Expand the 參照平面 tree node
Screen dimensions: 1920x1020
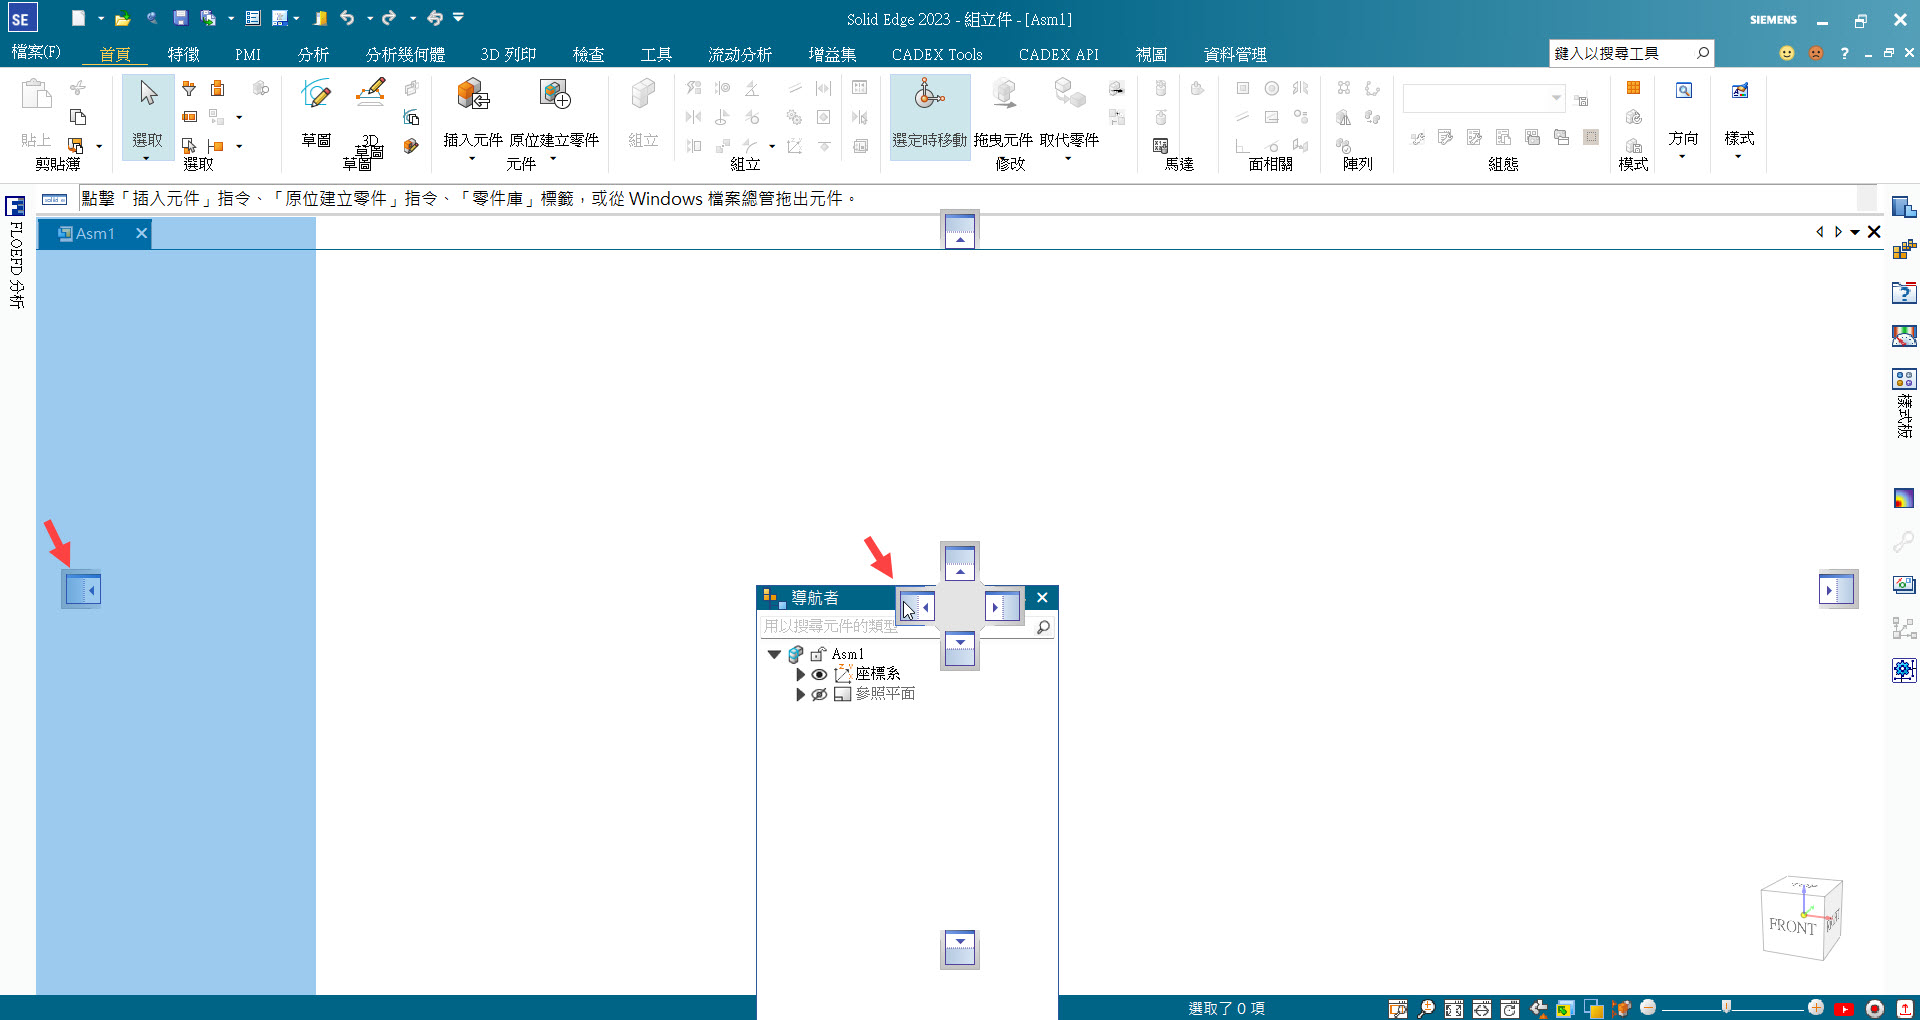pyautogui.click(x=800, y=694)
